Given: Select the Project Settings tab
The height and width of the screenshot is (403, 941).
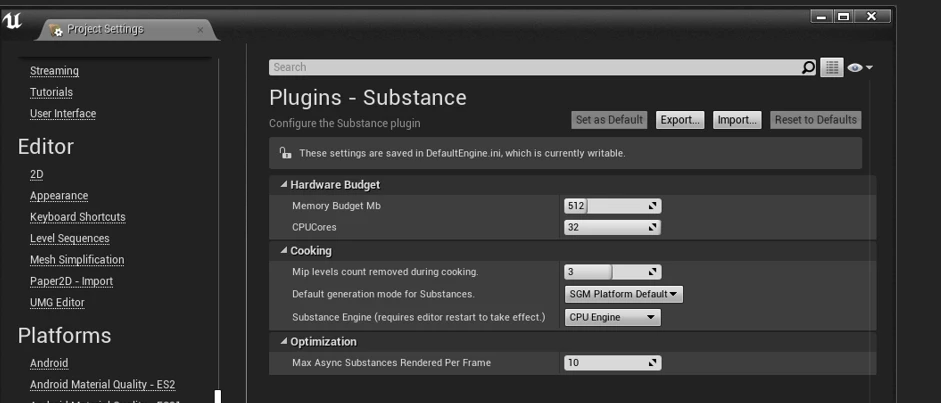Looking at the screenshot, I should tap(127, 29).
